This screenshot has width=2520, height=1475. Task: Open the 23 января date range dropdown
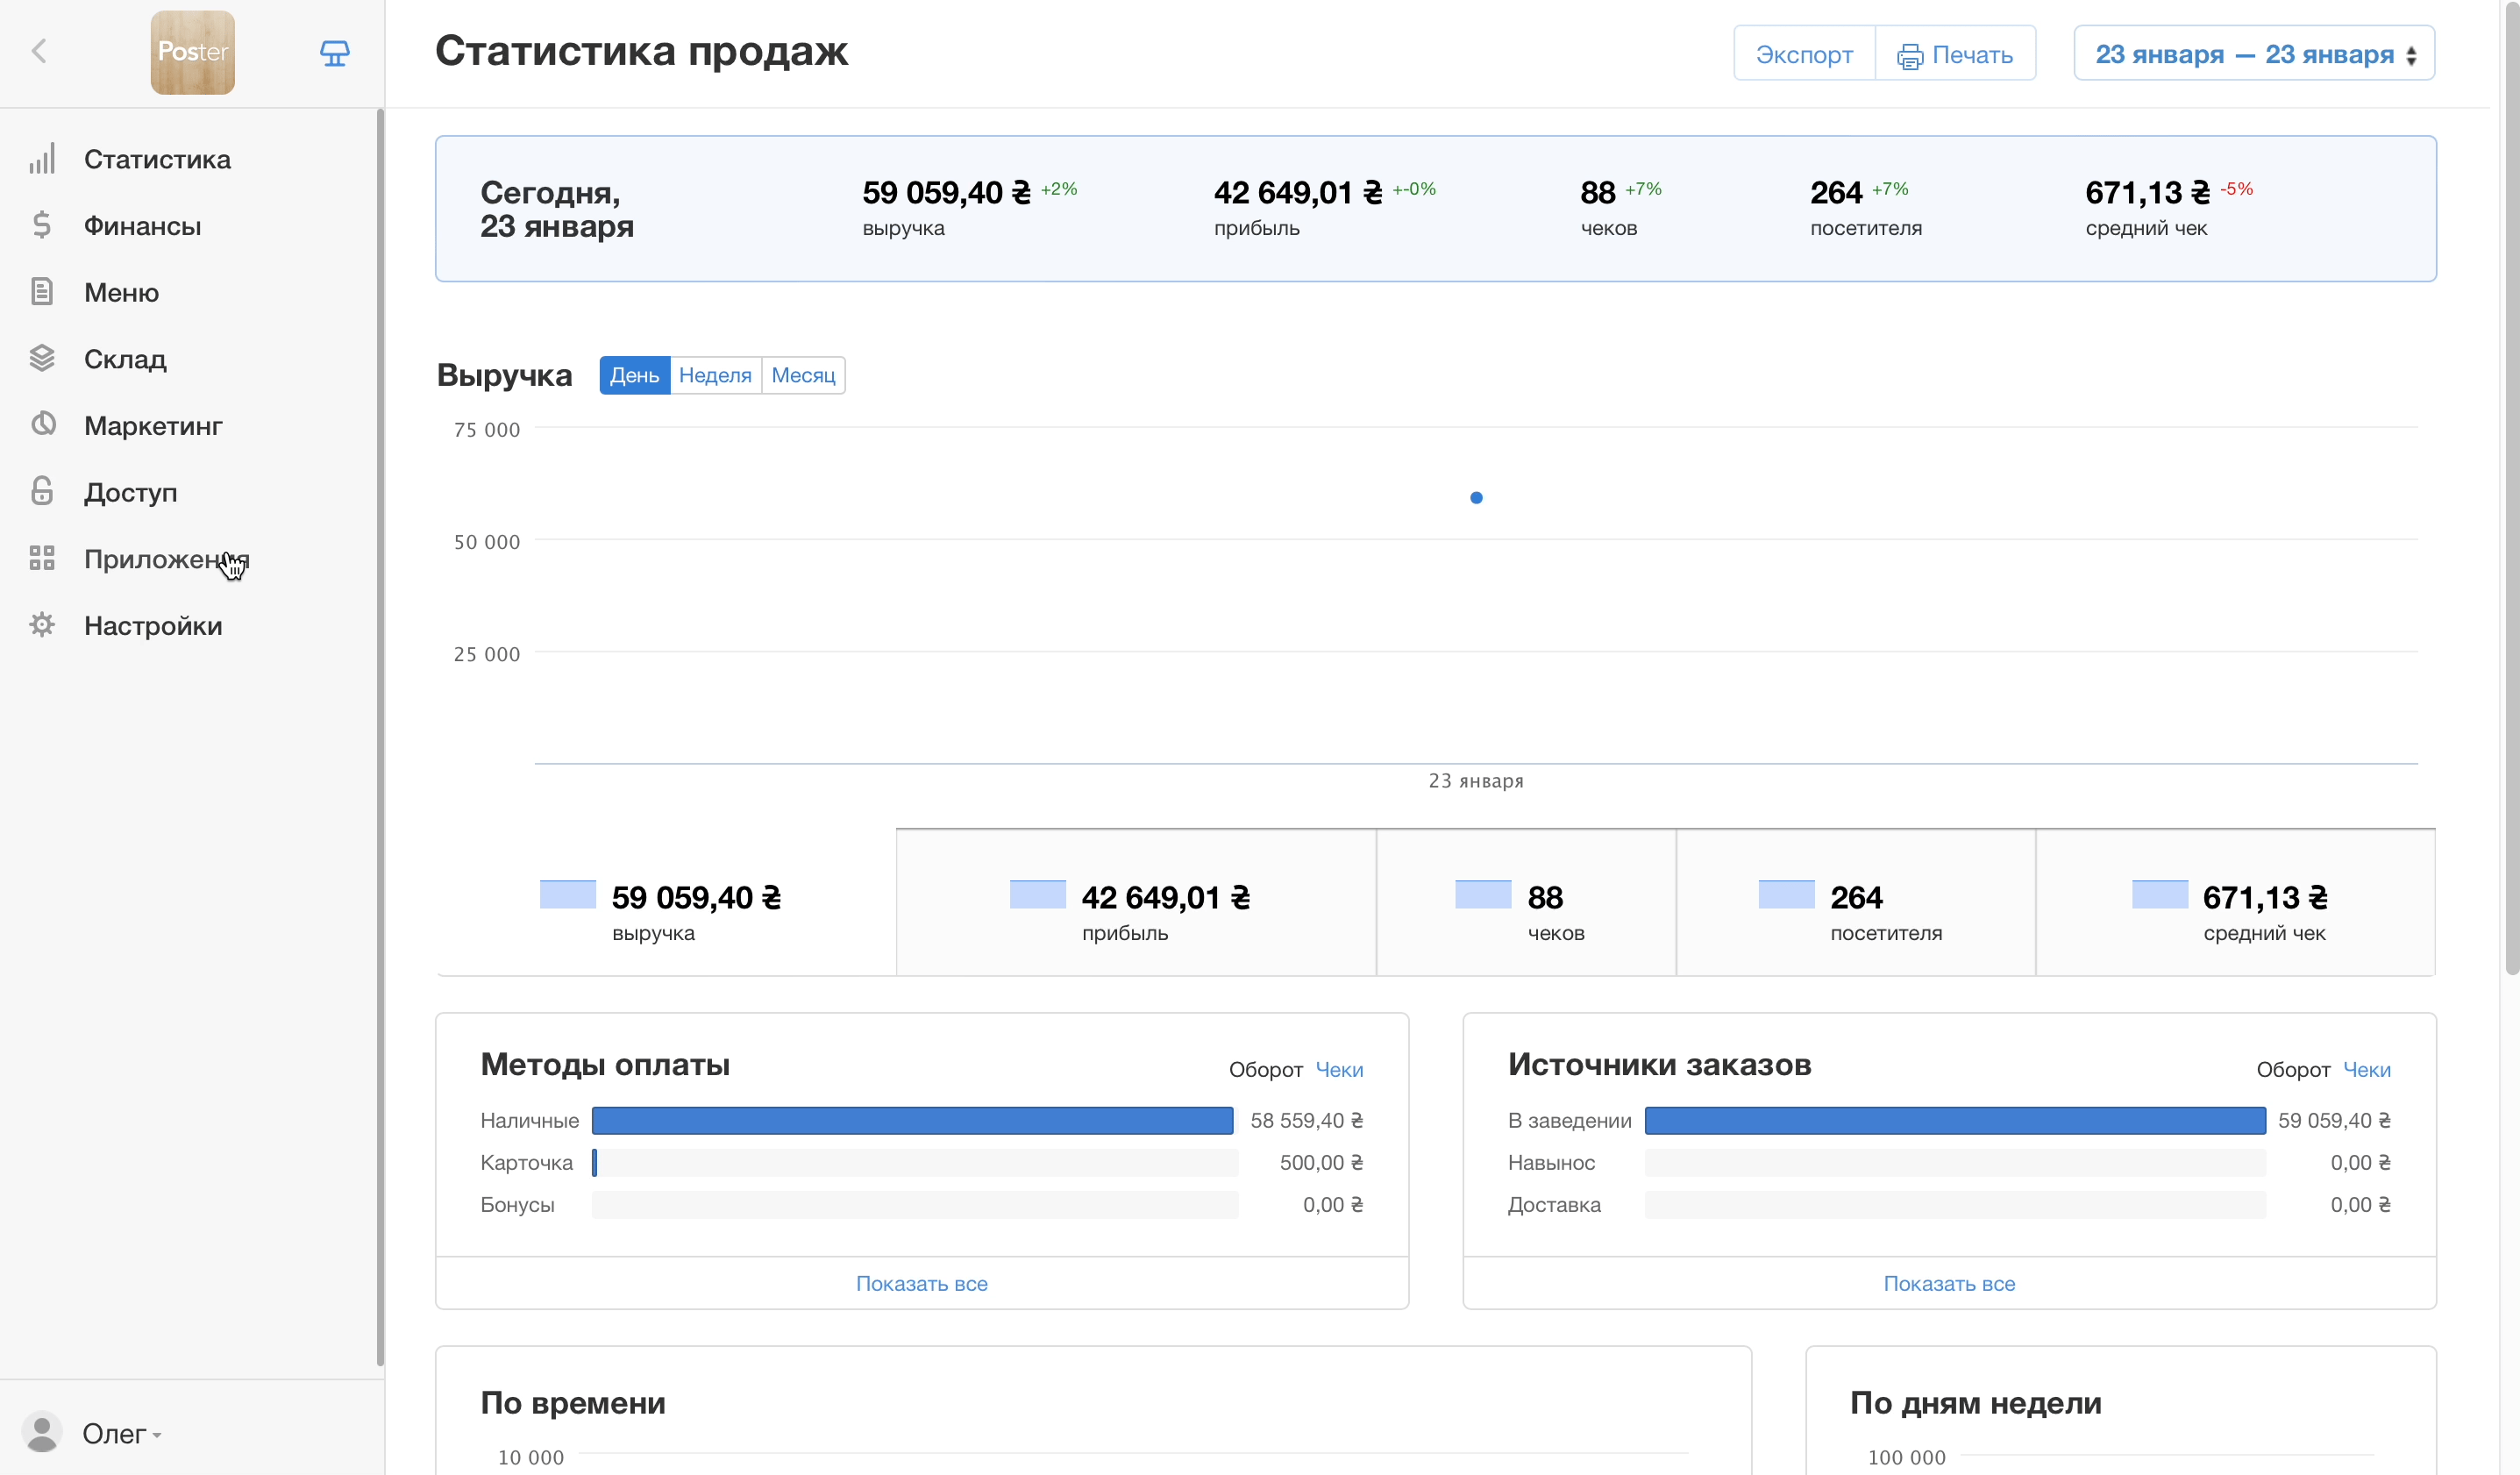(2253, 54)
